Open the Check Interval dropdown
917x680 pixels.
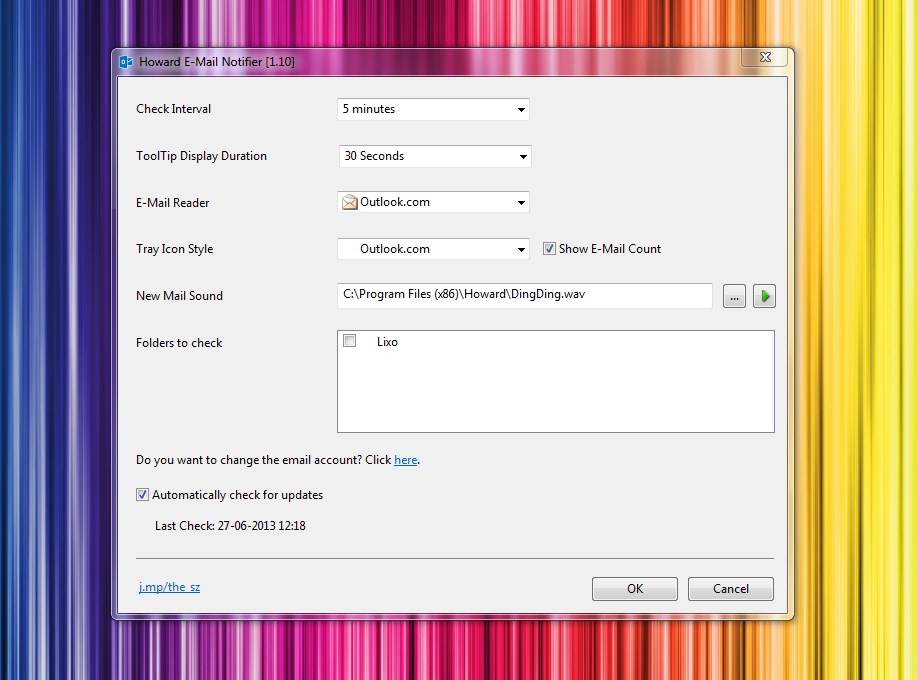point(433,109)
